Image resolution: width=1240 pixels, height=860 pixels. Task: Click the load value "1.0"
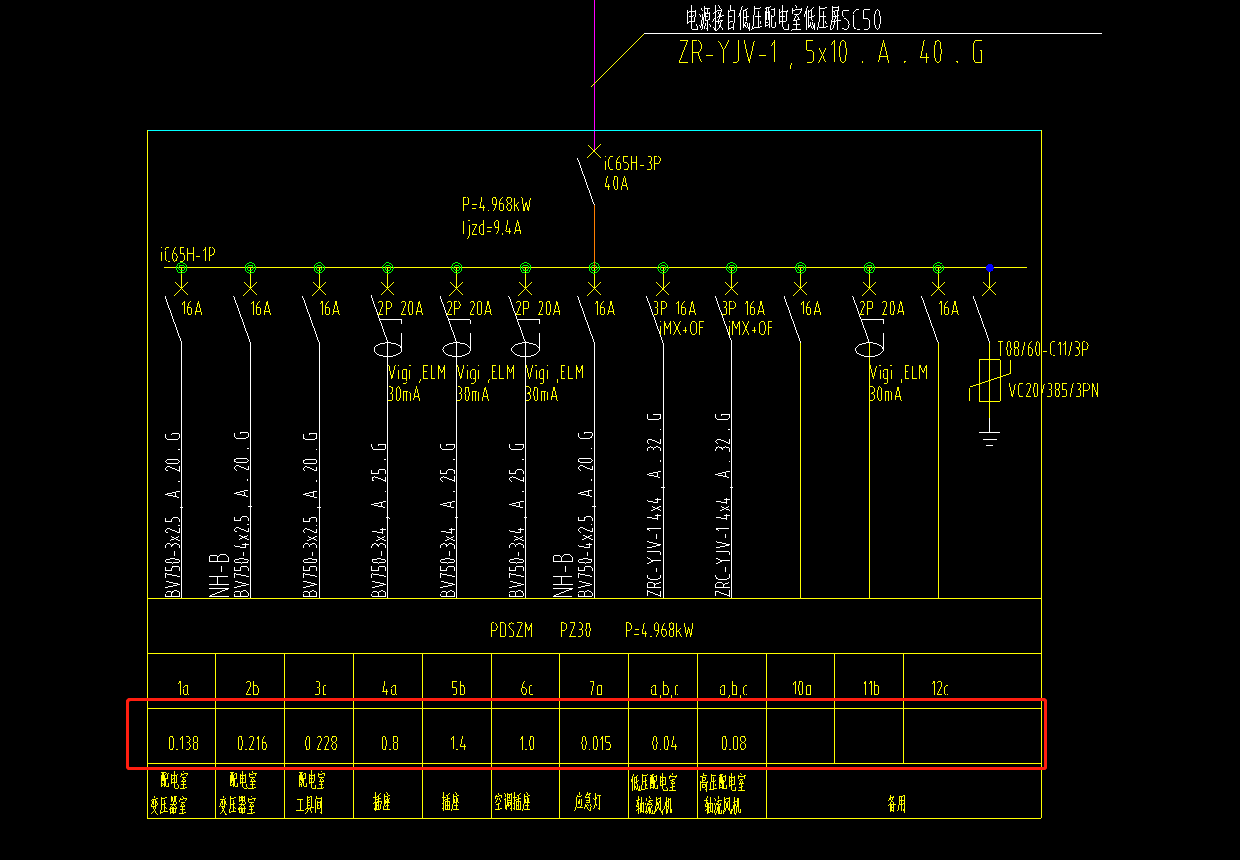click(x=527, y=744)
